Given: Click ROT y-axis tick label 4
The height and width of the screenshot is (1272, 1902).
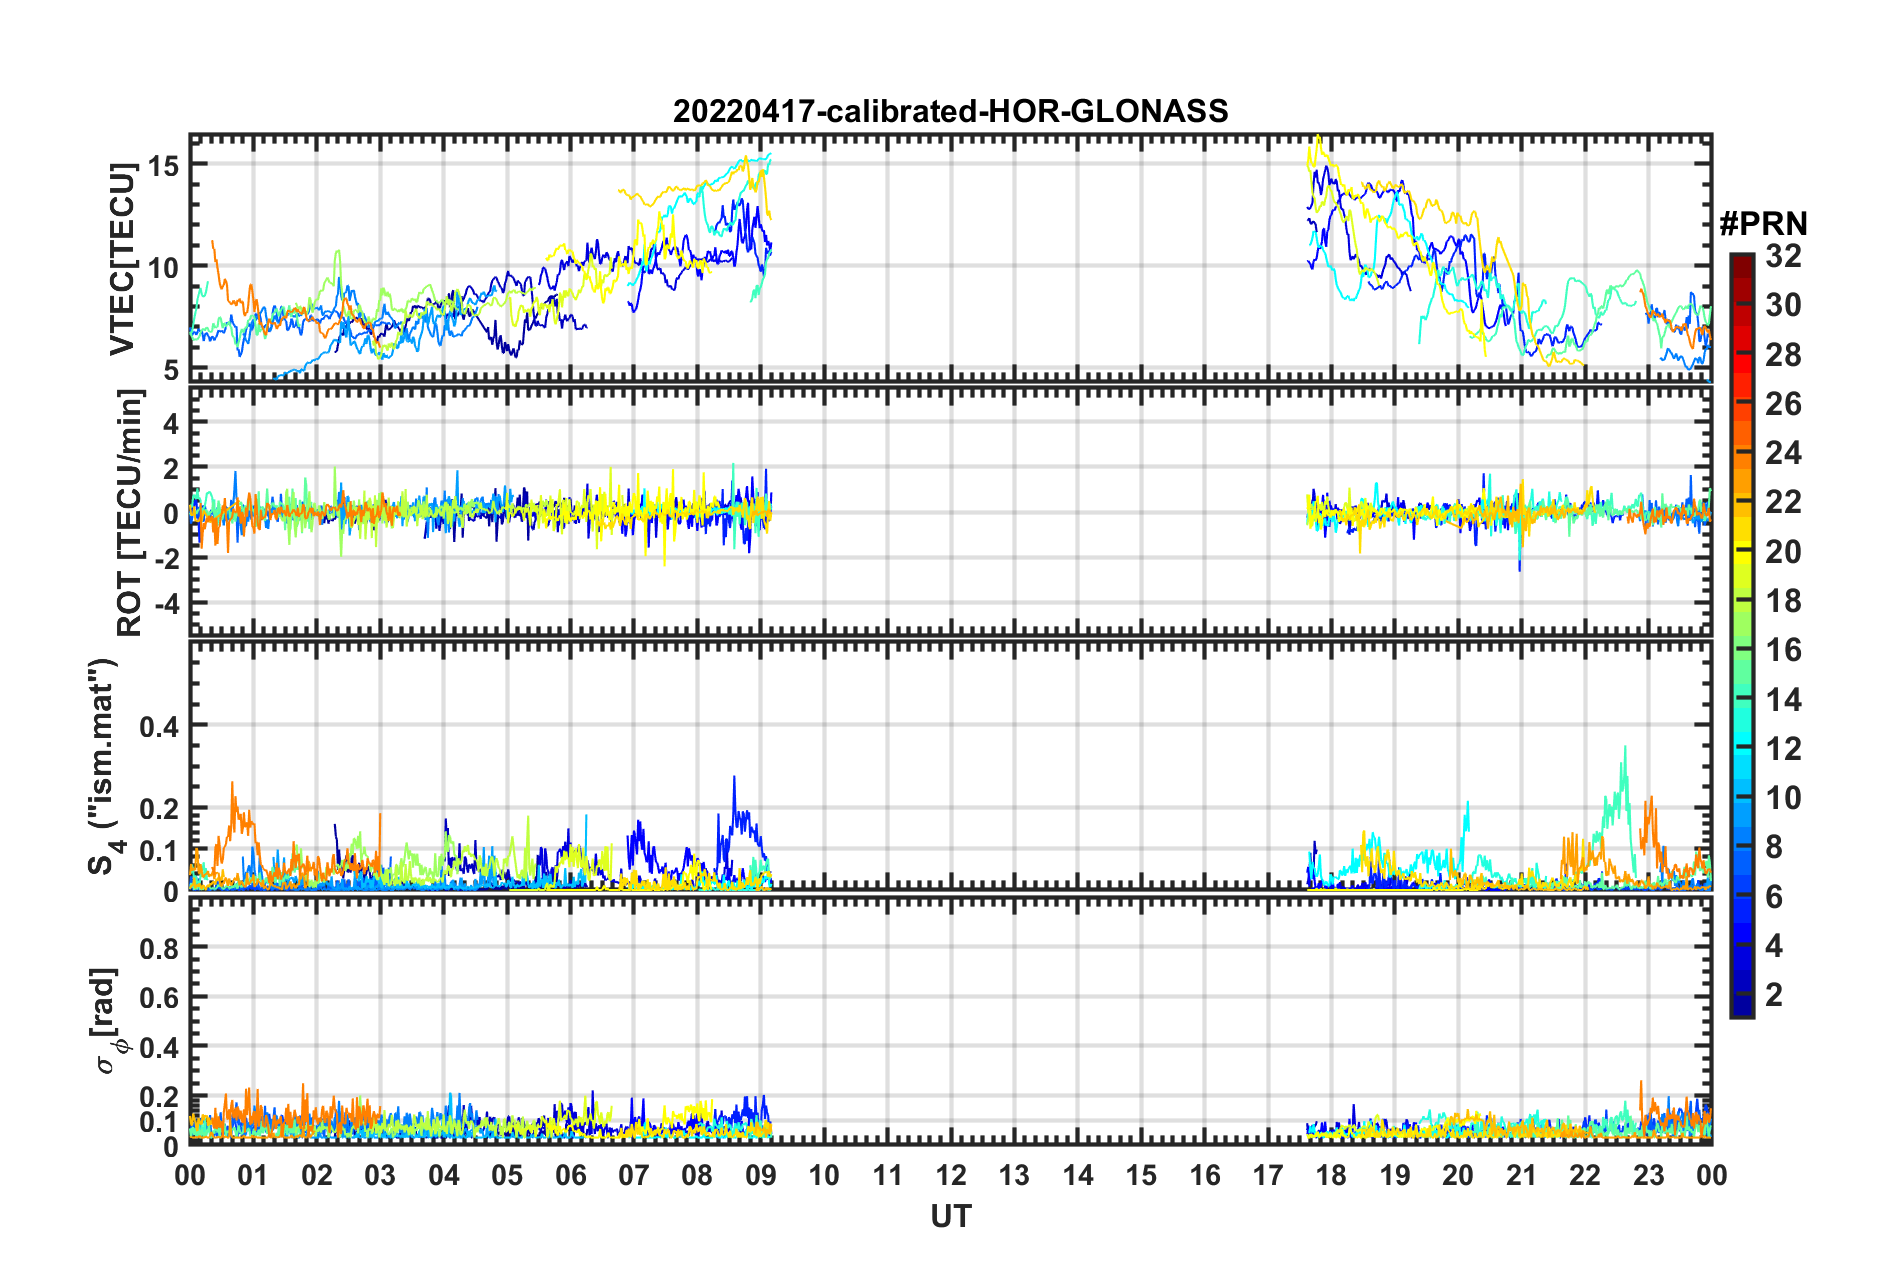Looking at the screenshot, I should point(172,424).
